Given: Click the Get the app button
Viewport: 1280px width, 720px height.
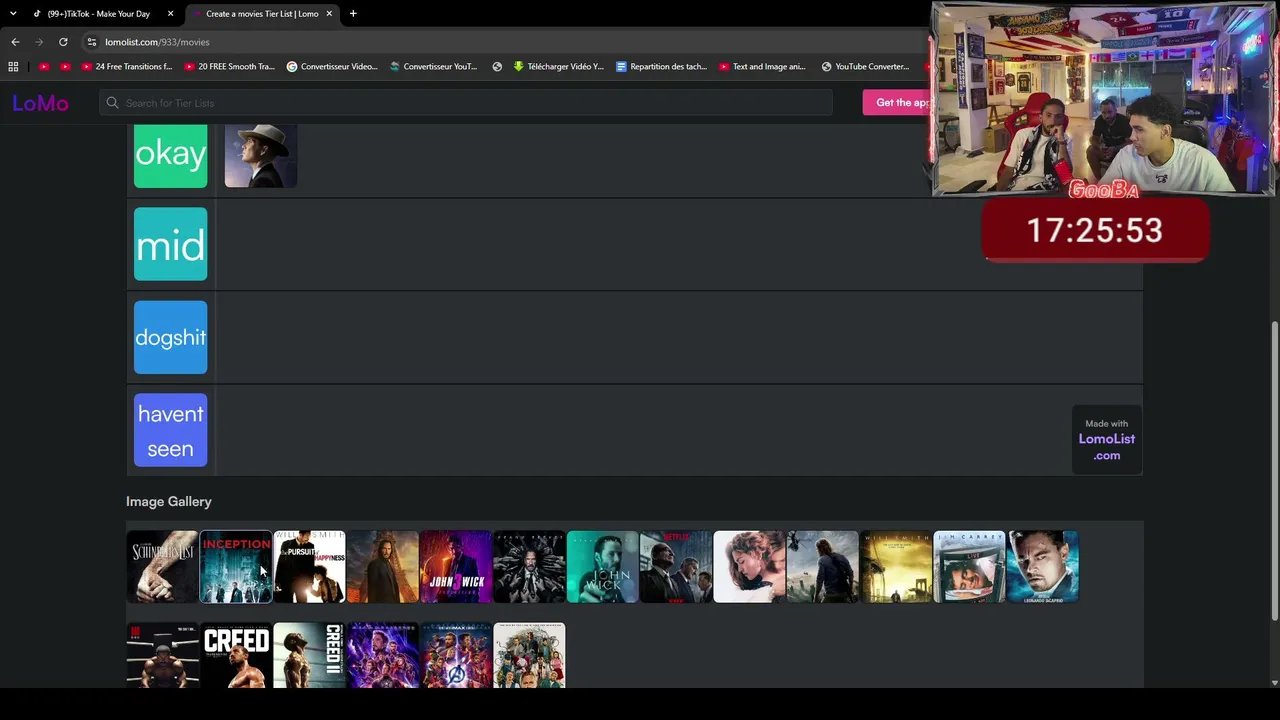Looking at the screenshot, I should tap(899, 103).
